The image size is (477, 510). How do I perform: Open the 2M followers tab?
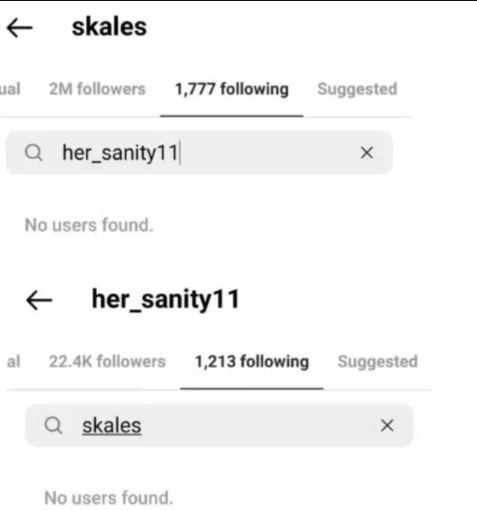97,89
